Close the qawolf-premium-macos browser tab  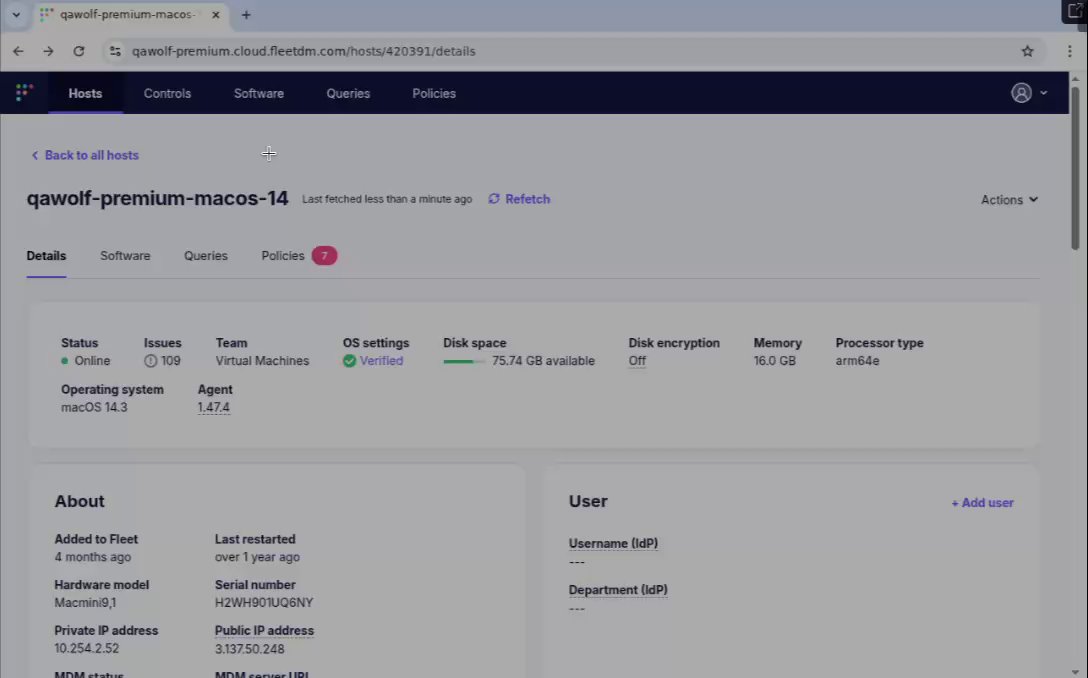click(x=216, y=15)
